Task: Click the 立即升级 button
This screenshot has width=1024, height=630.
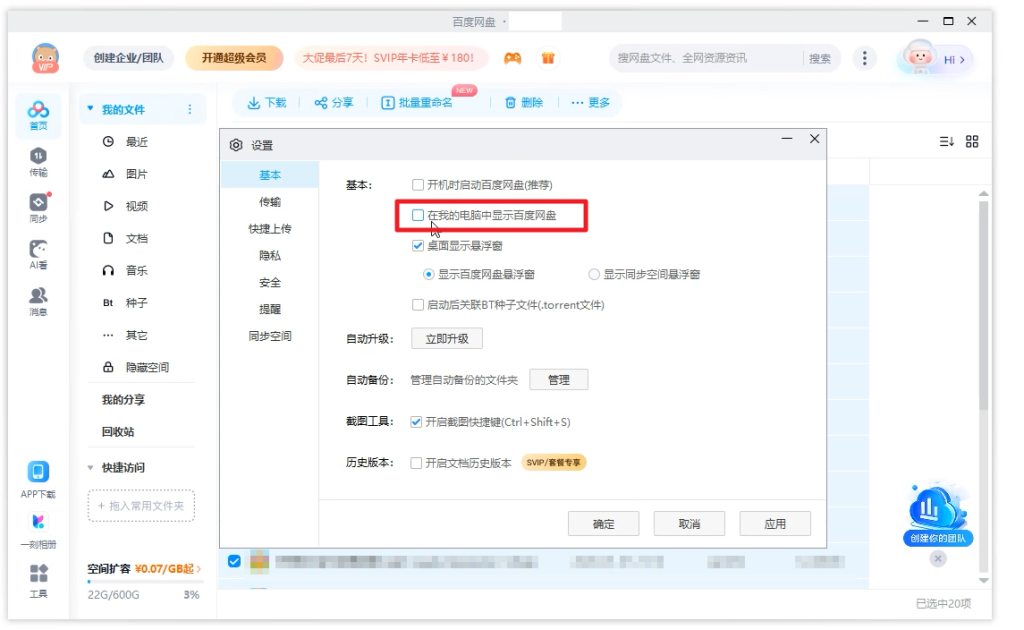Action: [446, 339]
